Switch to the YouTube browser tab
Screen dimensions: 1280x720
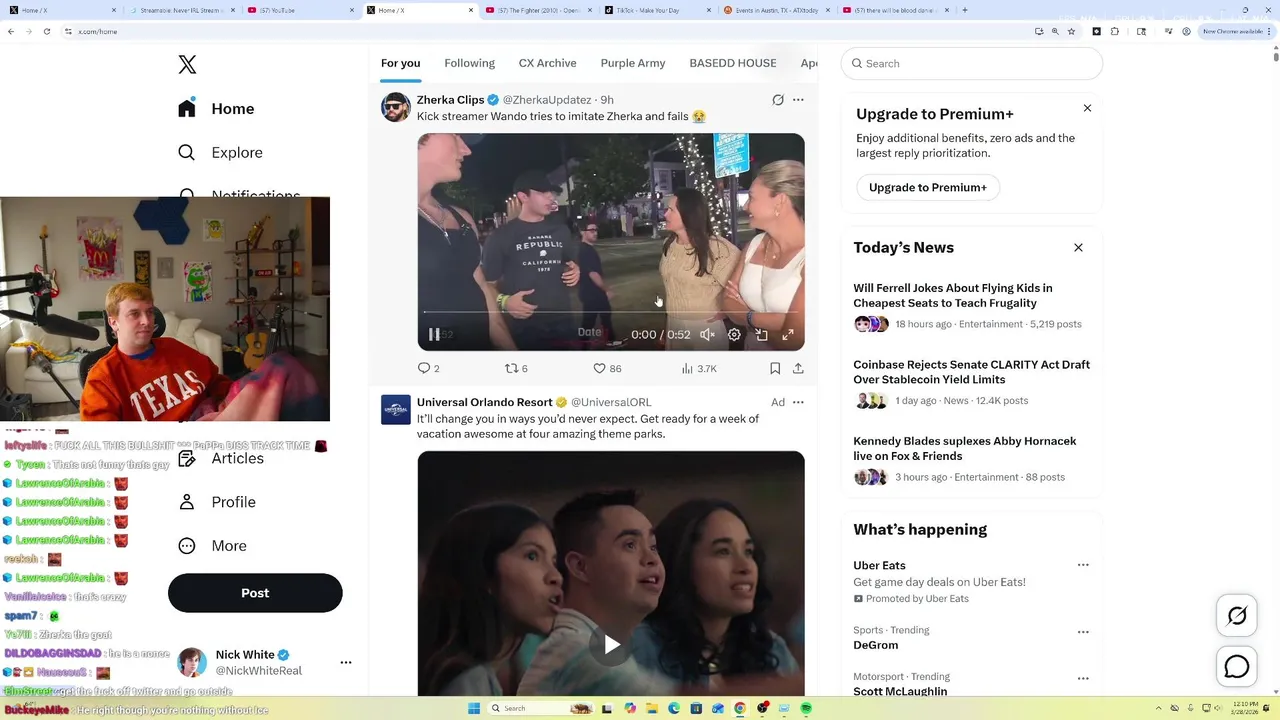tap(299, 10)
